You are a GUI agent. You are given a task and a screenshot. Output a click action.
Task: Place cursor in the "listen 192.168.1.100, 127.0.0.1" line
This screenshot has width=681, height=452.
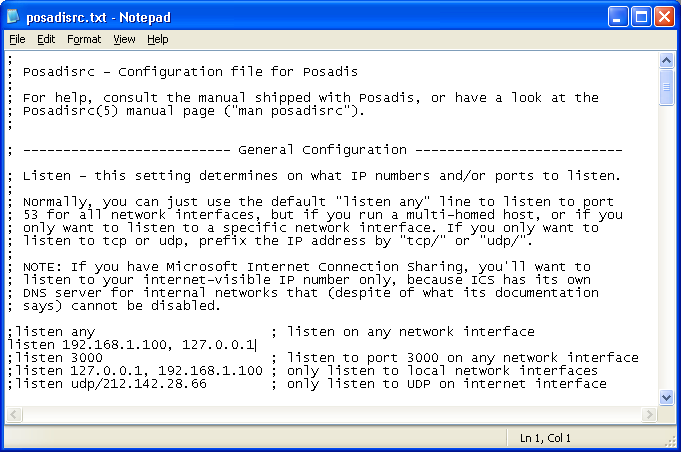[130, 345]
